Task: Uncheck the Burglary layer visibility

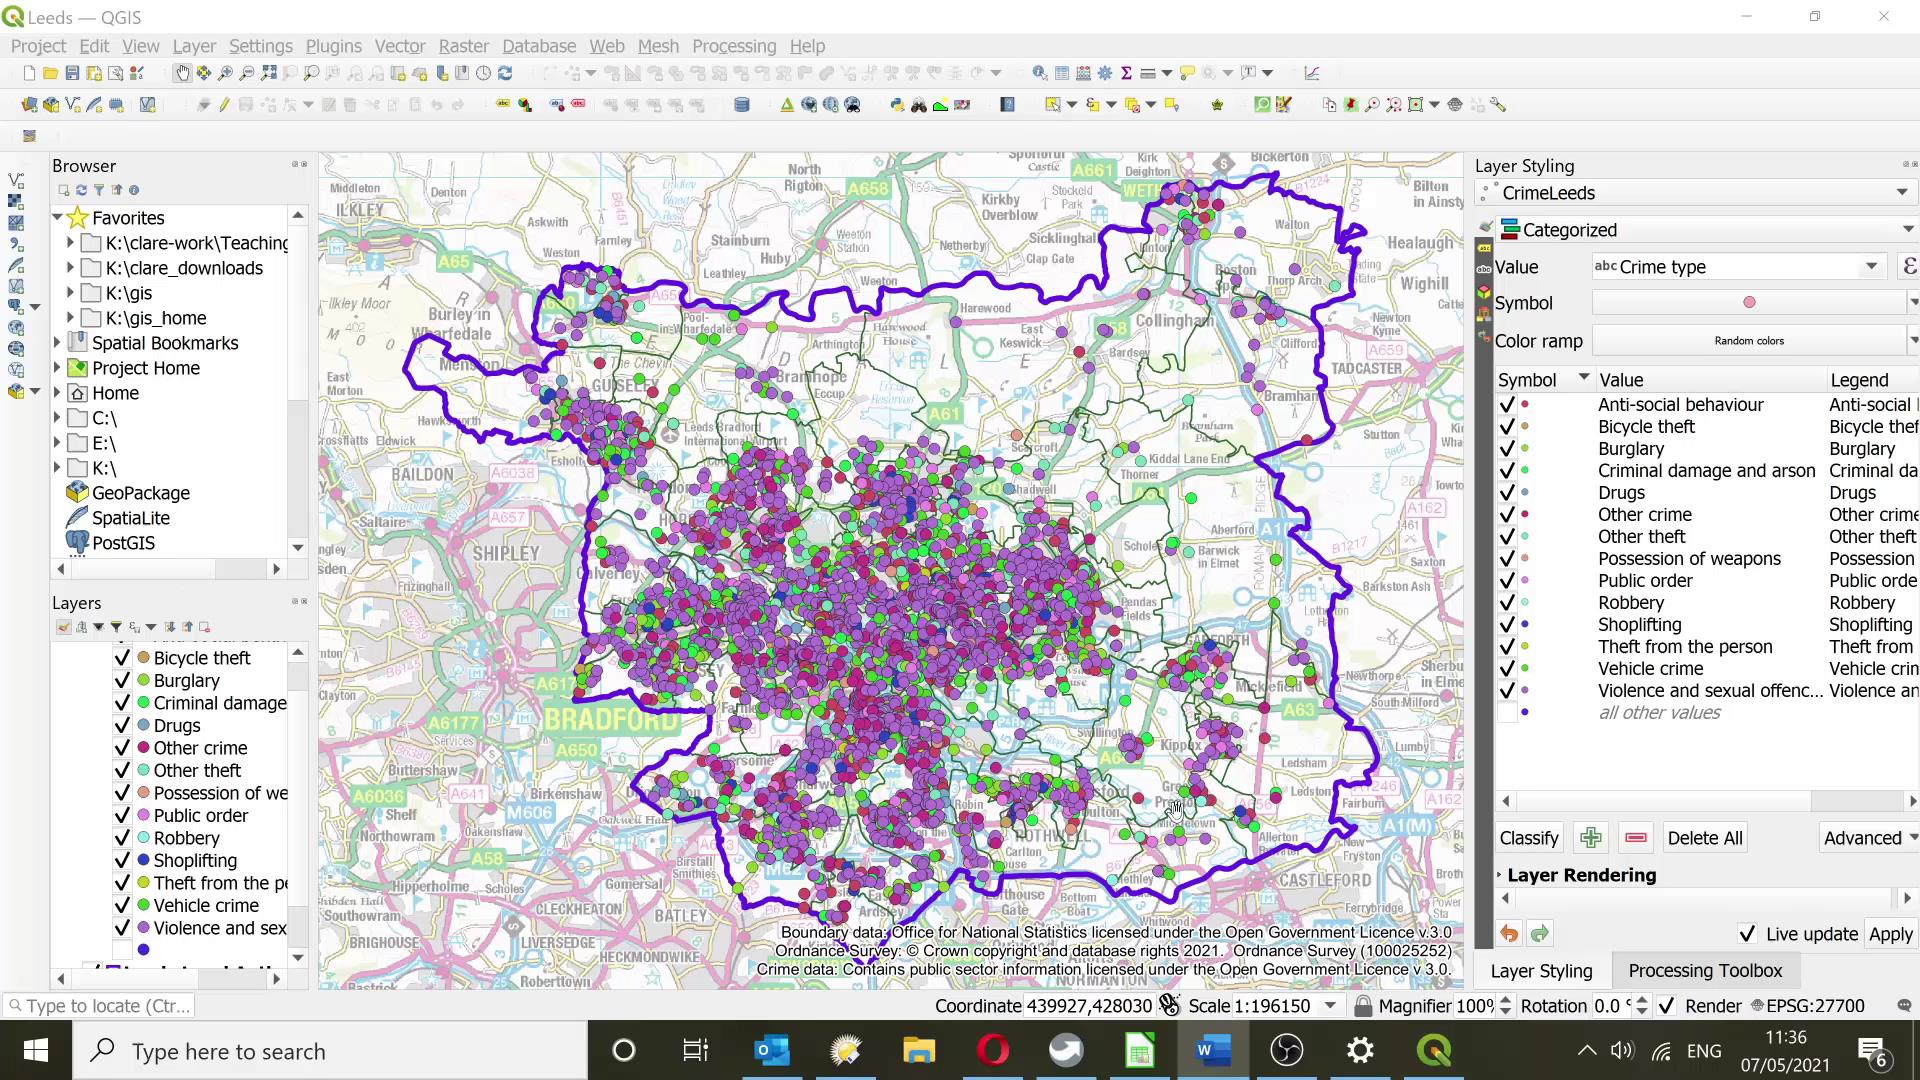Action: (x=122, y=680)
